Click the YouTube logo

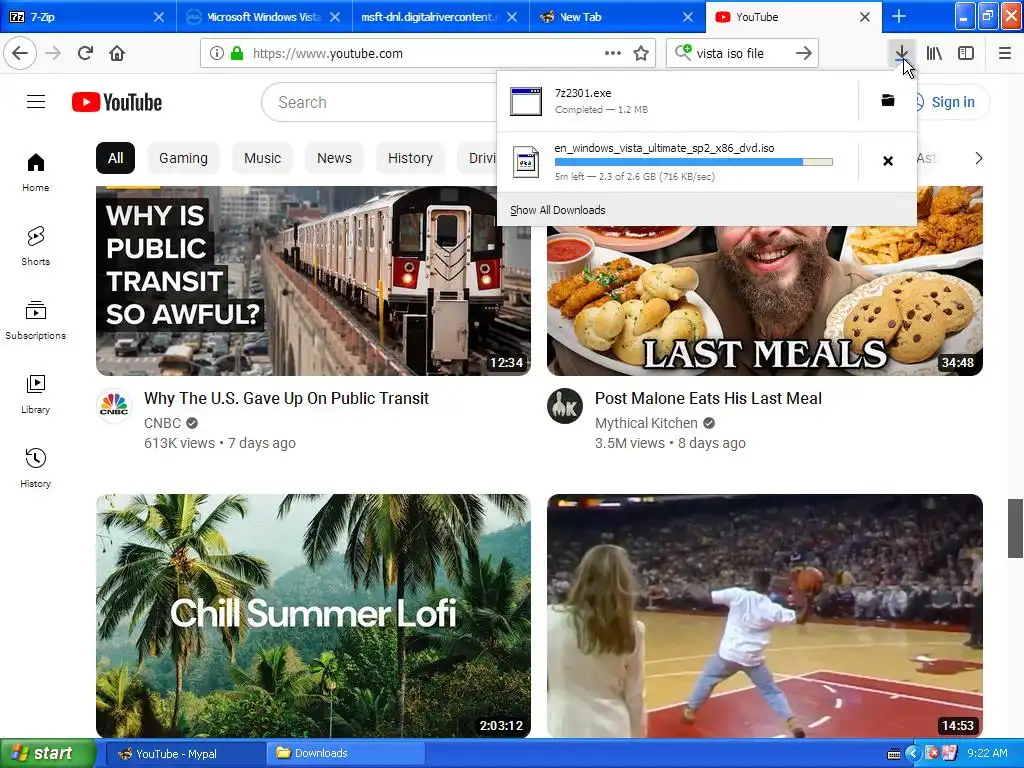(x=117, y=103)
